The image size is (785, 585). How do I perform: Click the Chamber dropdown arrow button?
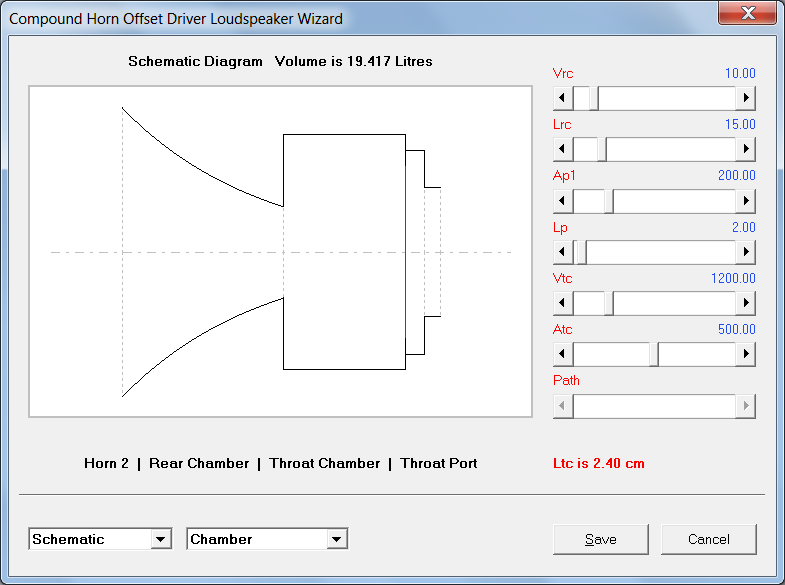coord(336,539)
